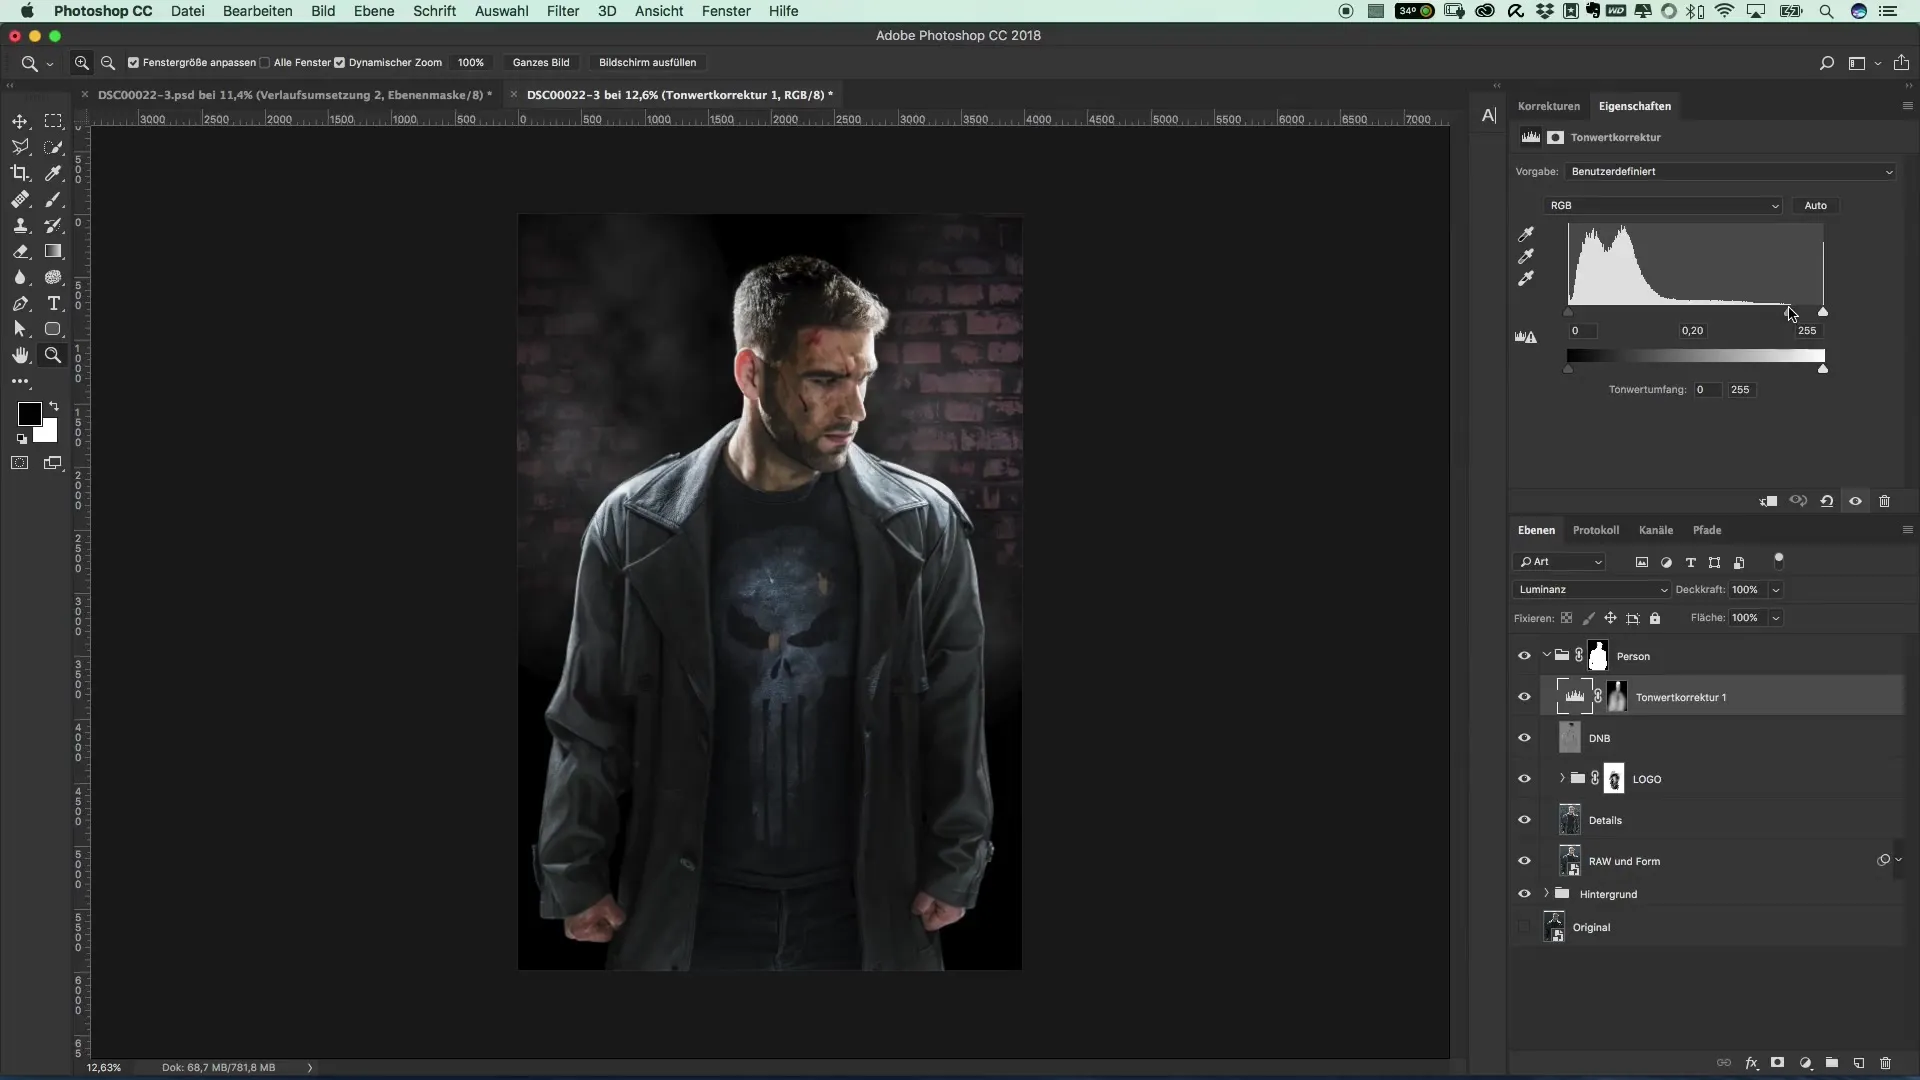This screenshot has height=1080, width=1920.
Task: Toggle Dynamischer Zoom checkbox
Action: (x=339, y=62)
